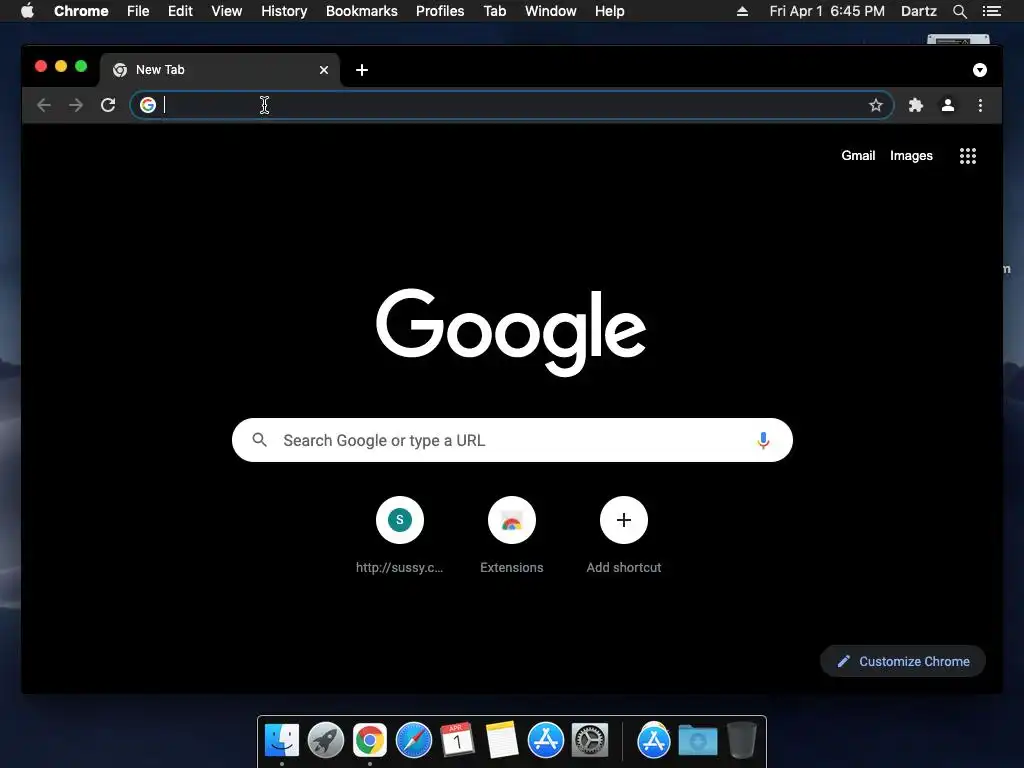Open the Extensions puzzle-piece menu
Image resolution: width=1024 pixels, height=768 pixels.
pyautogui.click(x=916, y=105)
